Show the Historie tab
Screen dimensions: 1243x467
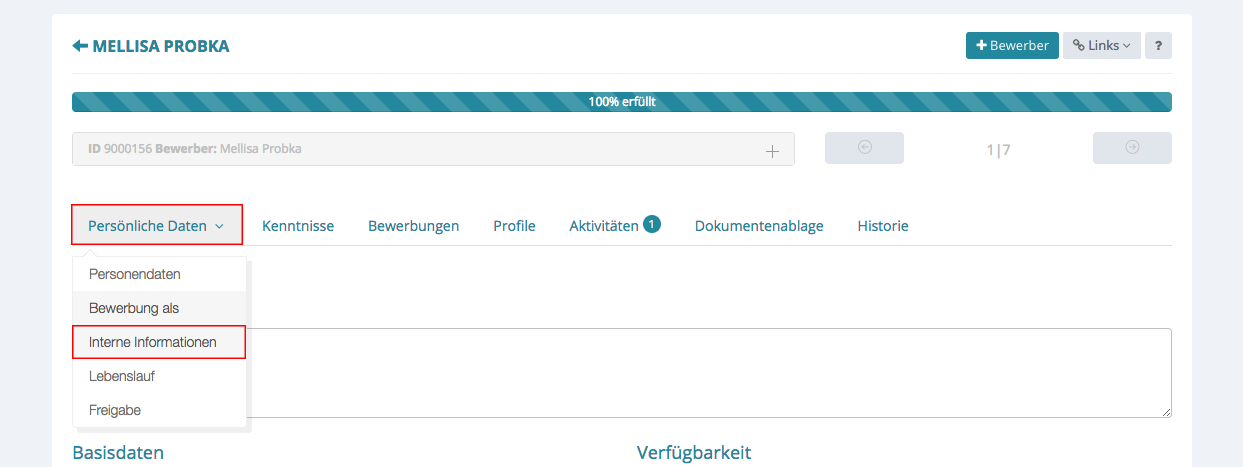tap(883, 226)
